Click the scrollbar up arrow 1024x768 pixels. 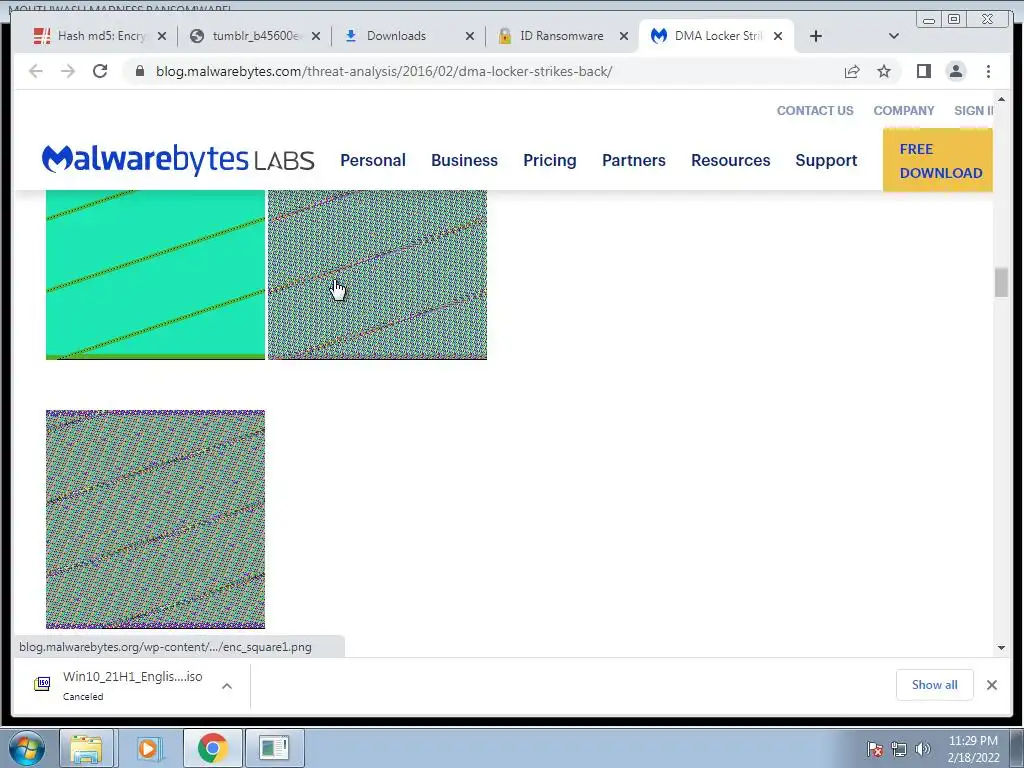pos(1001,99)
